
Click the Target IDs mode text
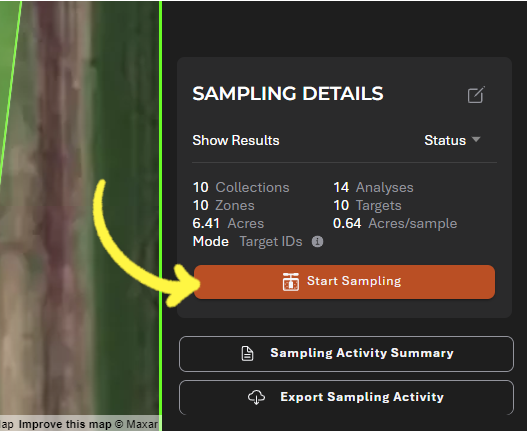271,241
